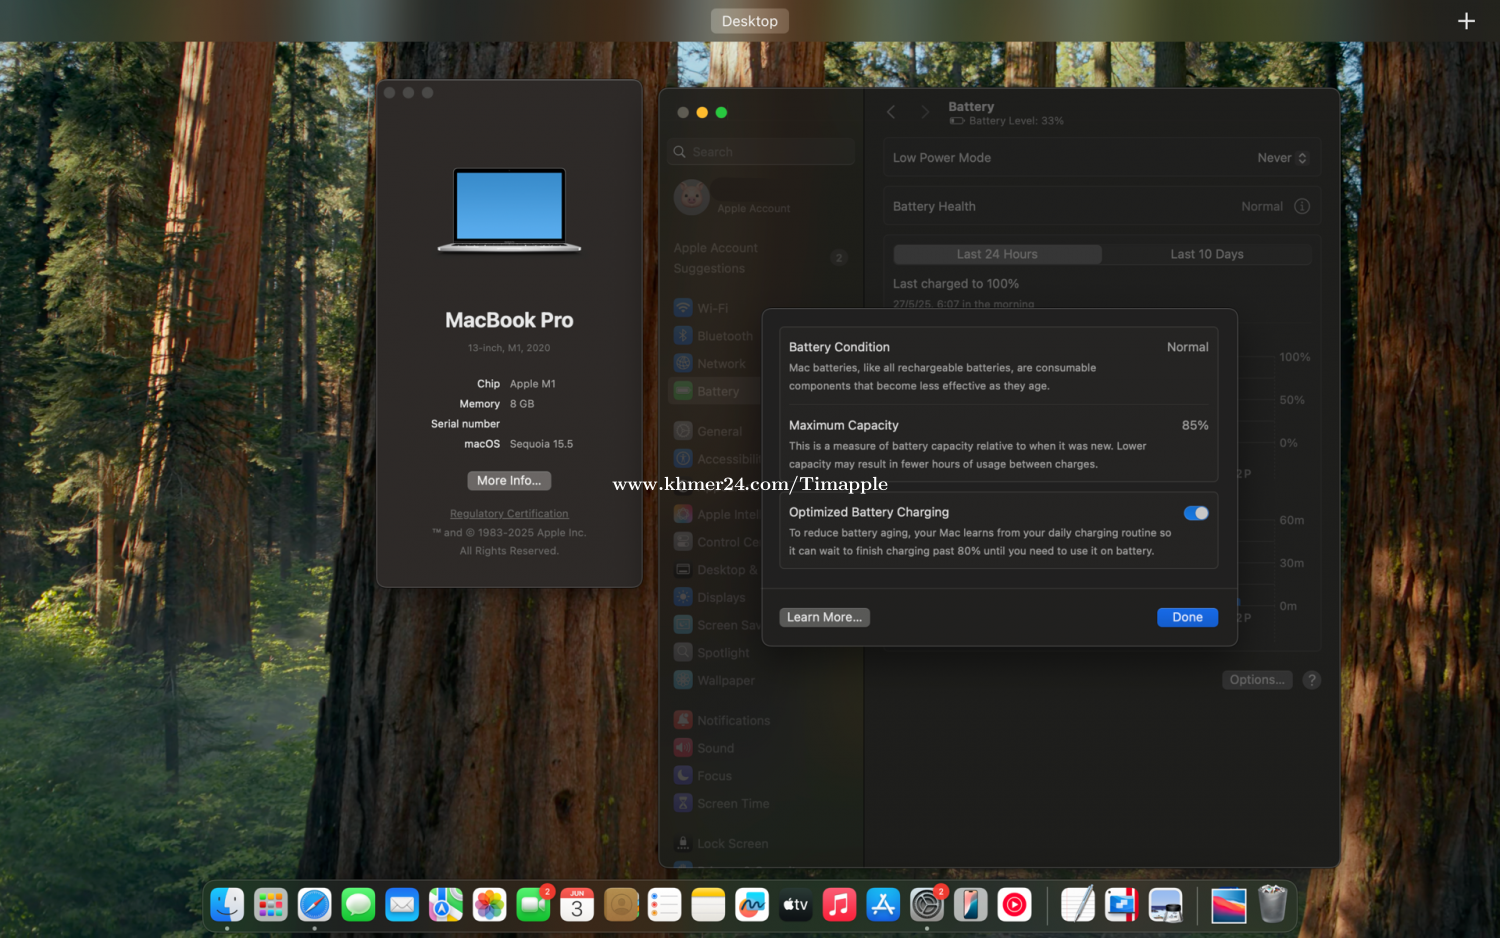This screenshot has height=938, width=1500.
Task: Select Screen Time in the sidebar
Action: click(x=722, y=804)
